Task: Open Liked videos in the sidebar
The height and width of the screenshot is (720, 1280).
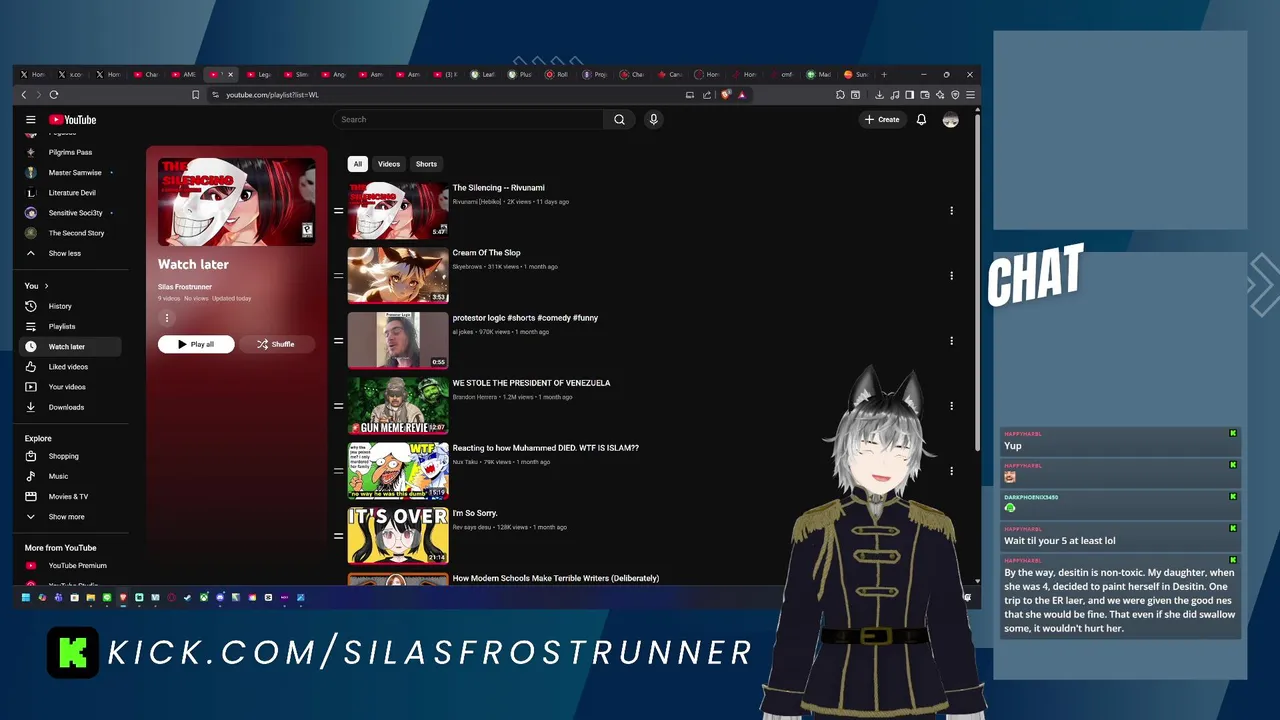Action: 68,367
